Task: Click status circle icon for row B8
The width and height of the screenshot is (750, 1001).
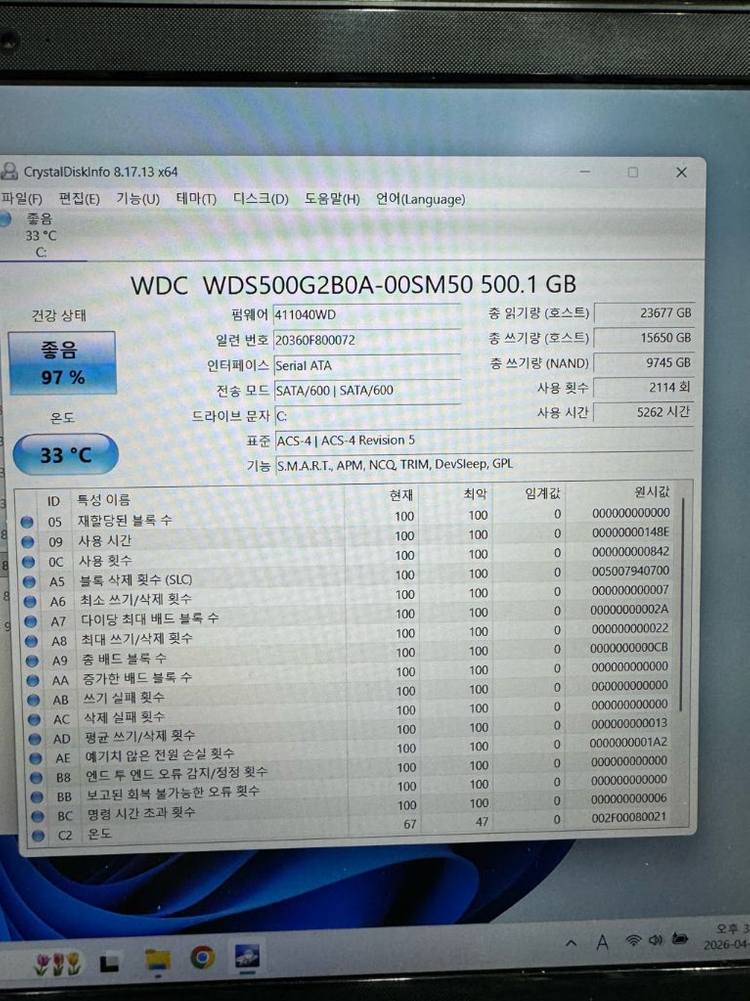Action: coord(36,778)
